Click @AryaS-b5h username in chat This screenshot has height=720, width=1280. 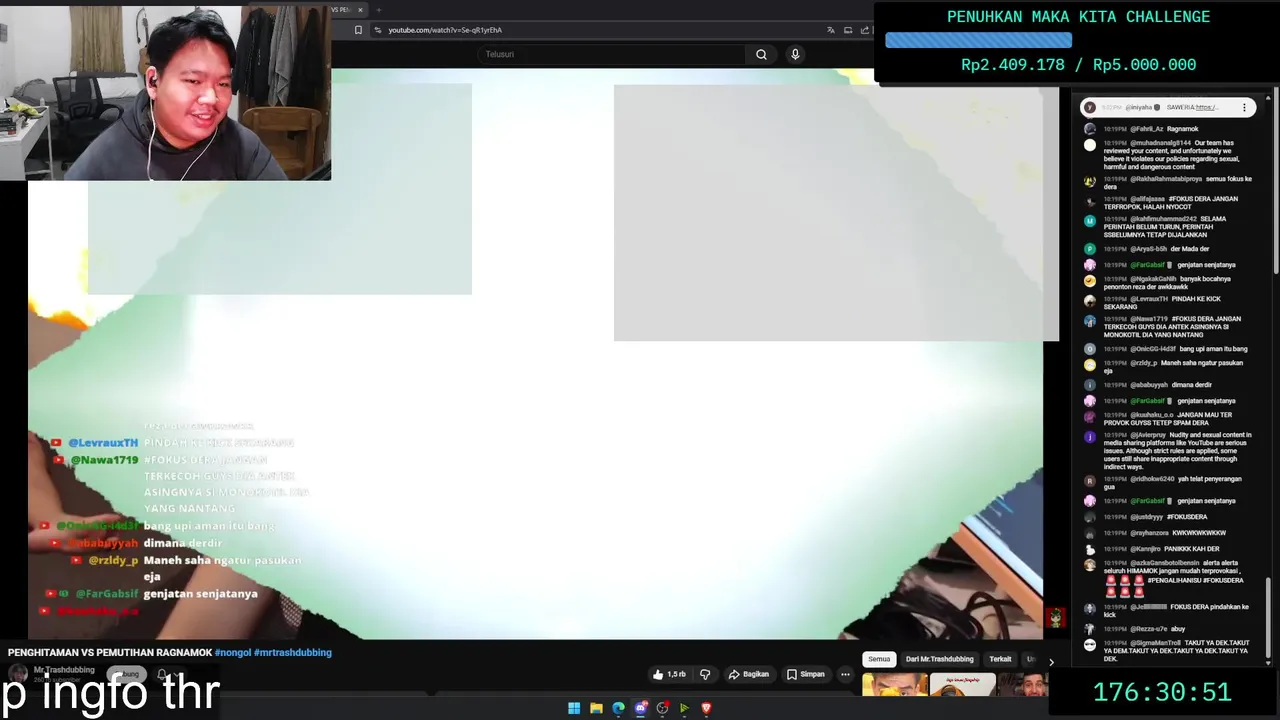coord(1149,249)
